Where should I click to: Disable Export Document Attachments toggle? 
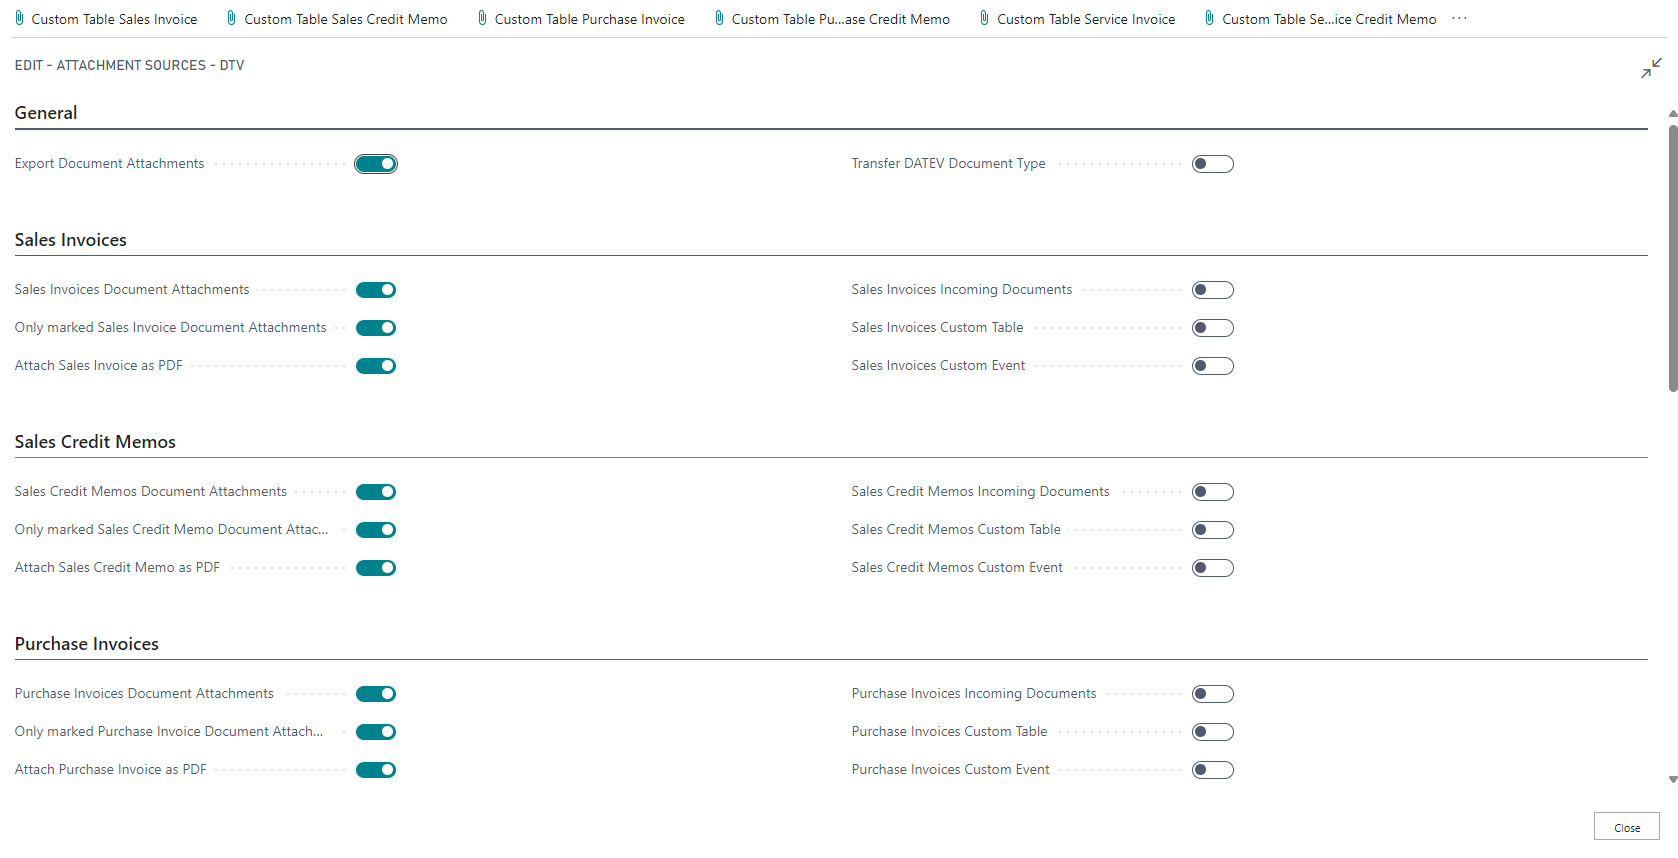pos(376,164)
